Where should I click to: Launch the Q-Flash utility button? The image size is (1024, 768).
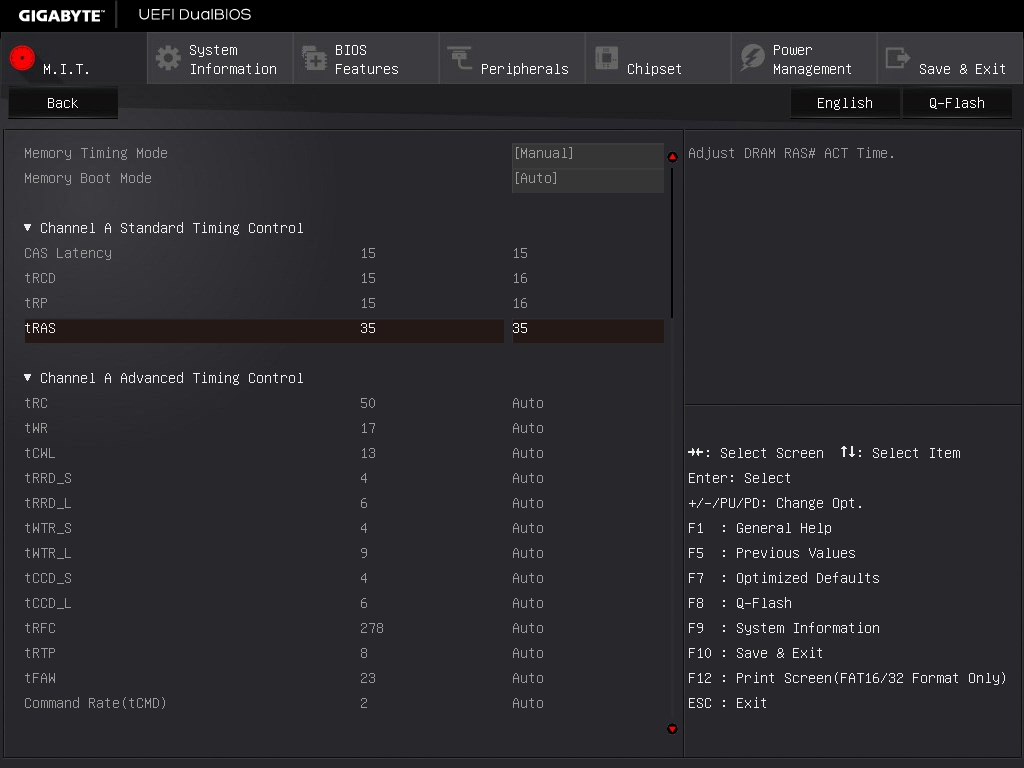click(x=957, y=103)
